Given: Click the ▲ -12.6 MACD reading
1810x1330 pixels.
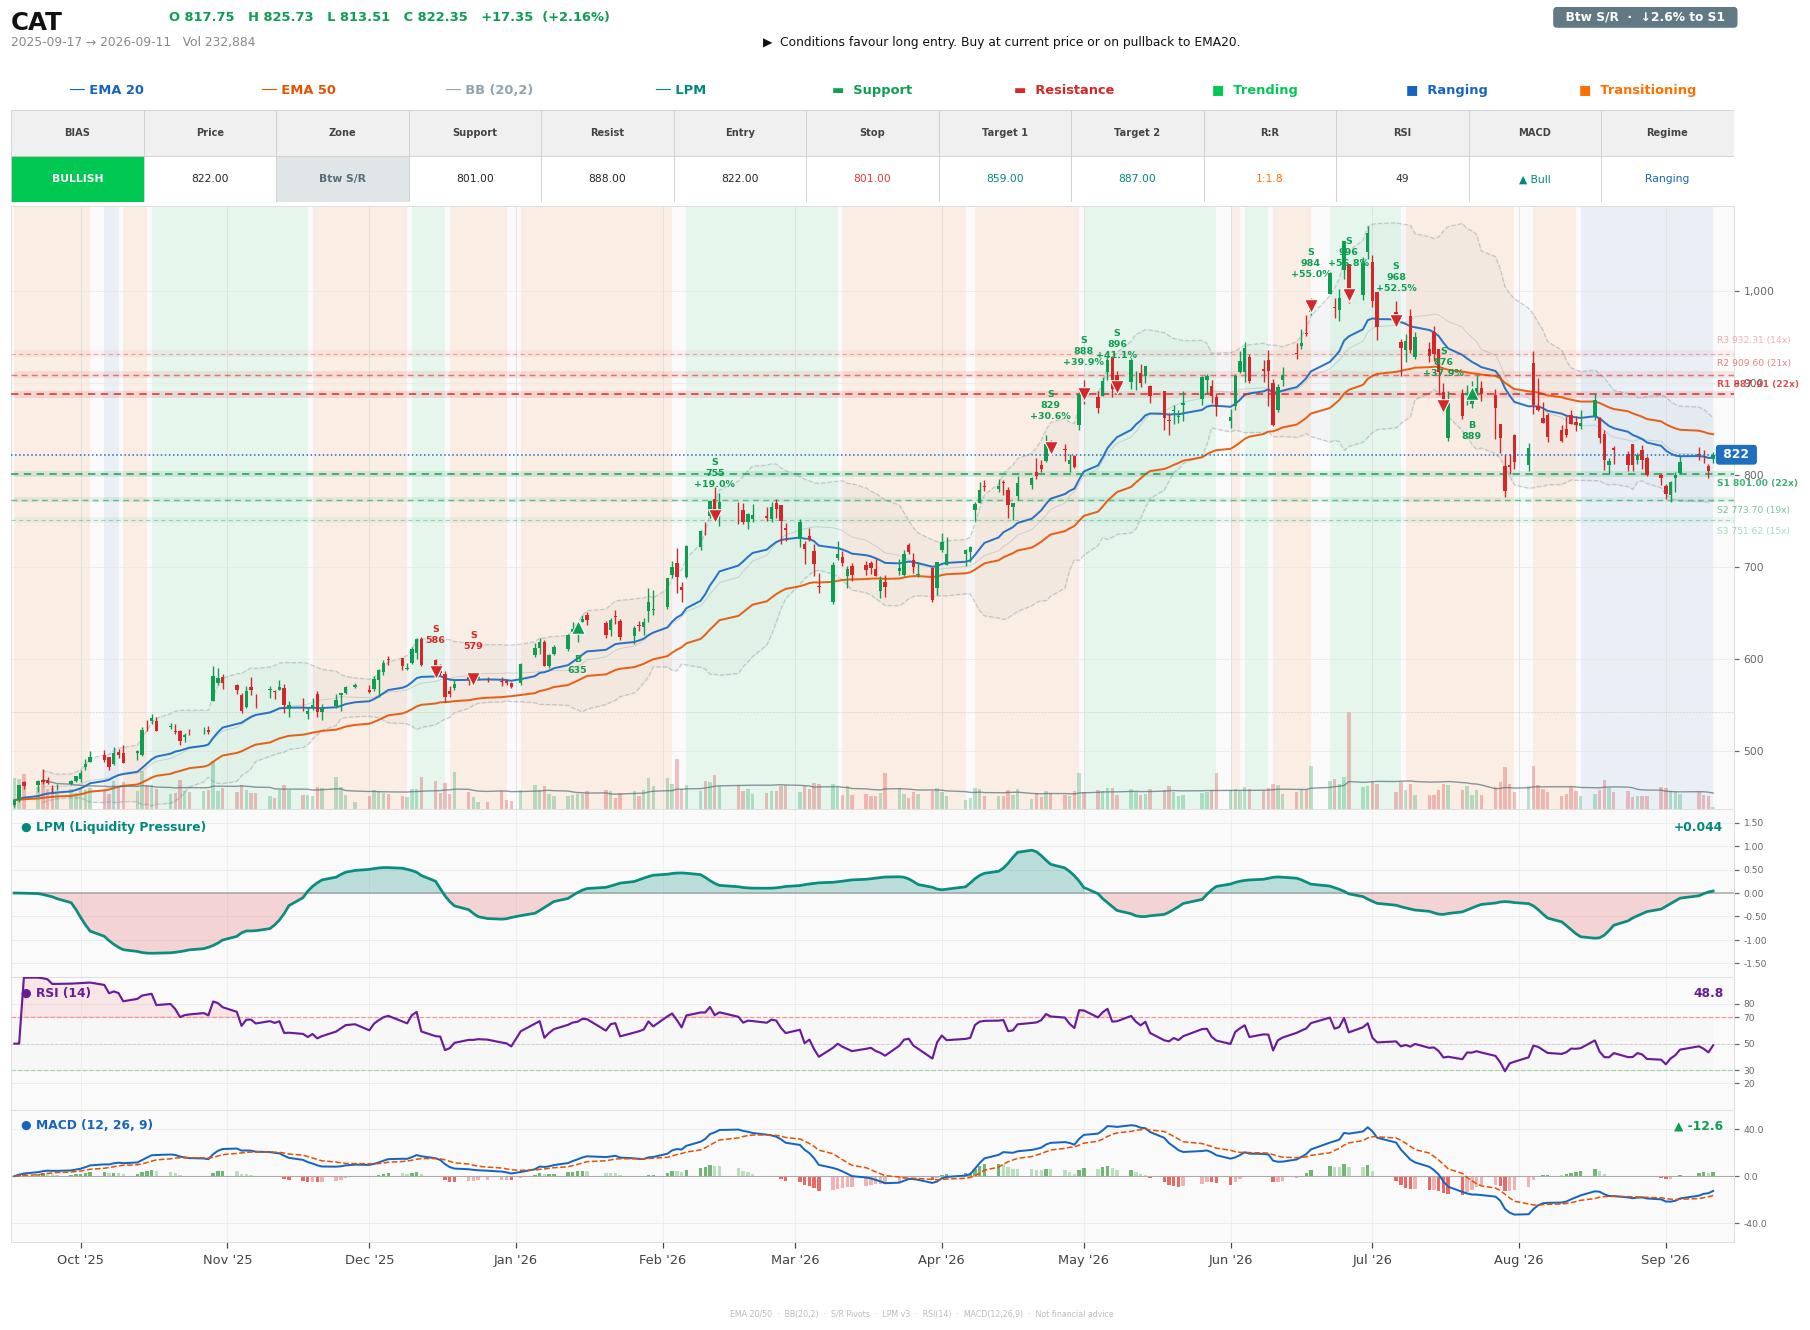Looking at the screenshot, I should pos(1698,1126).
